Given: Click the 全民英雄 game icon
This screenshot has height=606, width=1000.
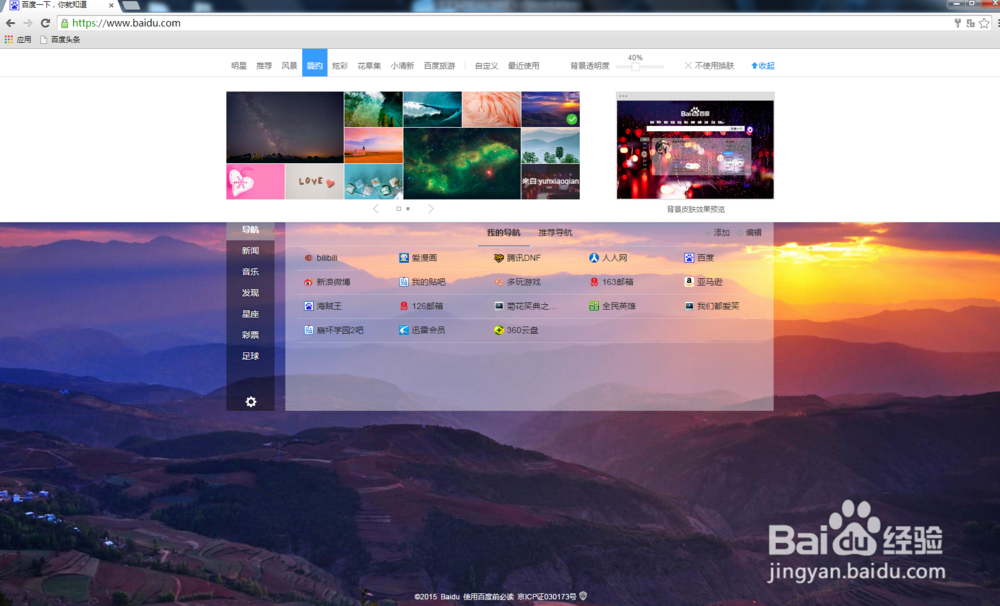Looking at the screenshot, I should pos(594,306).
